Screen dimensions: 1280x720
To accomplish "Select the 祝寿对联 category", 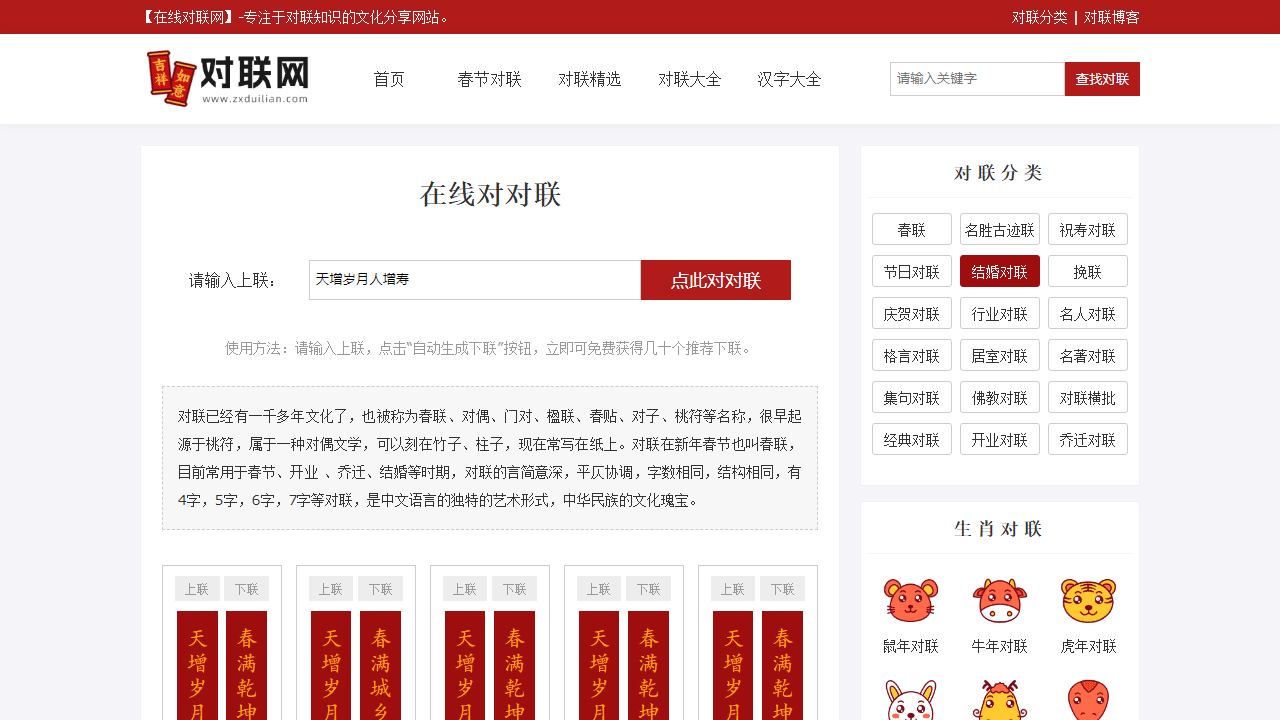I will tap(1088, 229).
